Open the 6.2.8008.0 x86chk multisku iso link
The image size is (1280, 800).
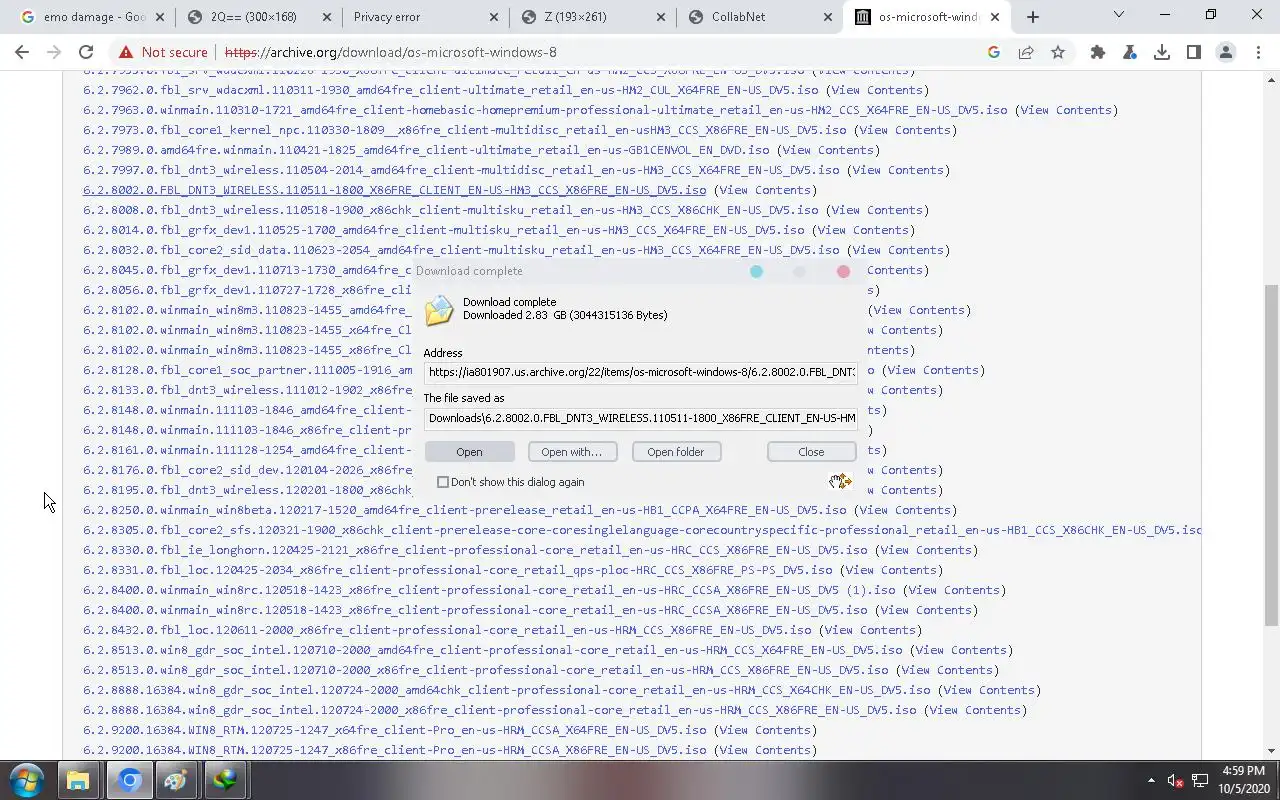450,210
